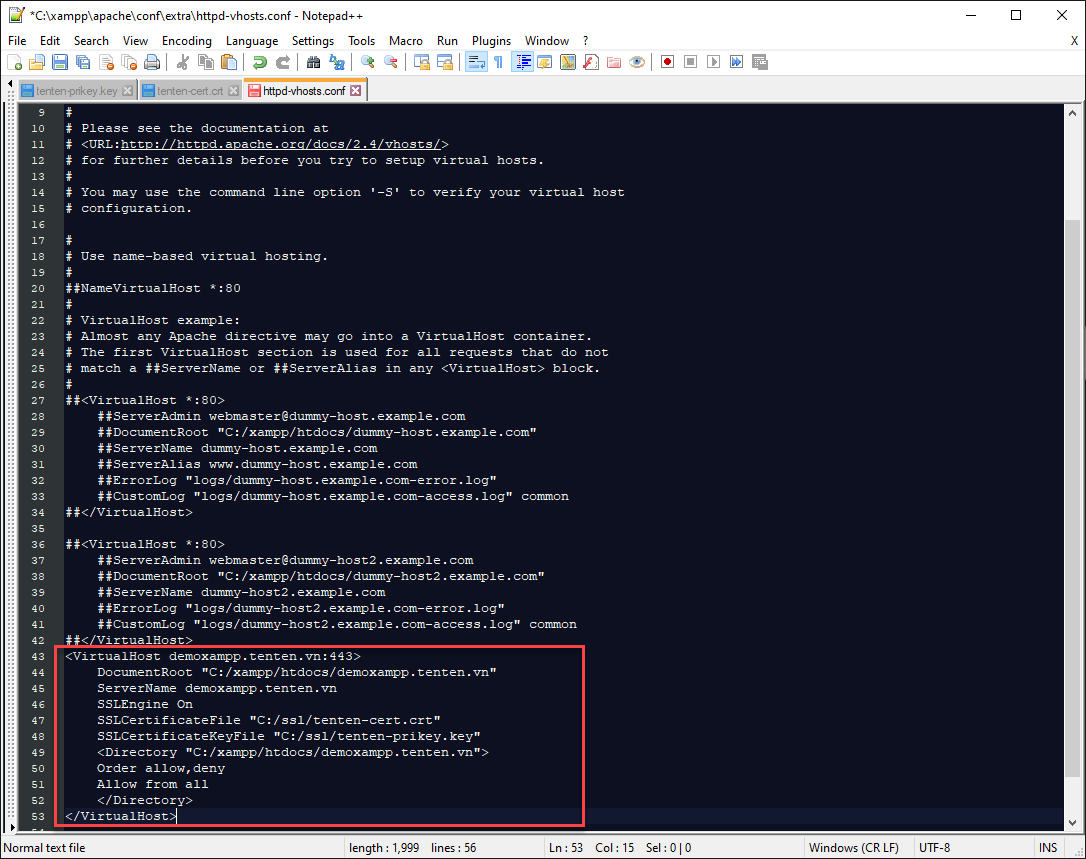
Task: Click the UTF-8 encoding status field
Action: [934, 848]
